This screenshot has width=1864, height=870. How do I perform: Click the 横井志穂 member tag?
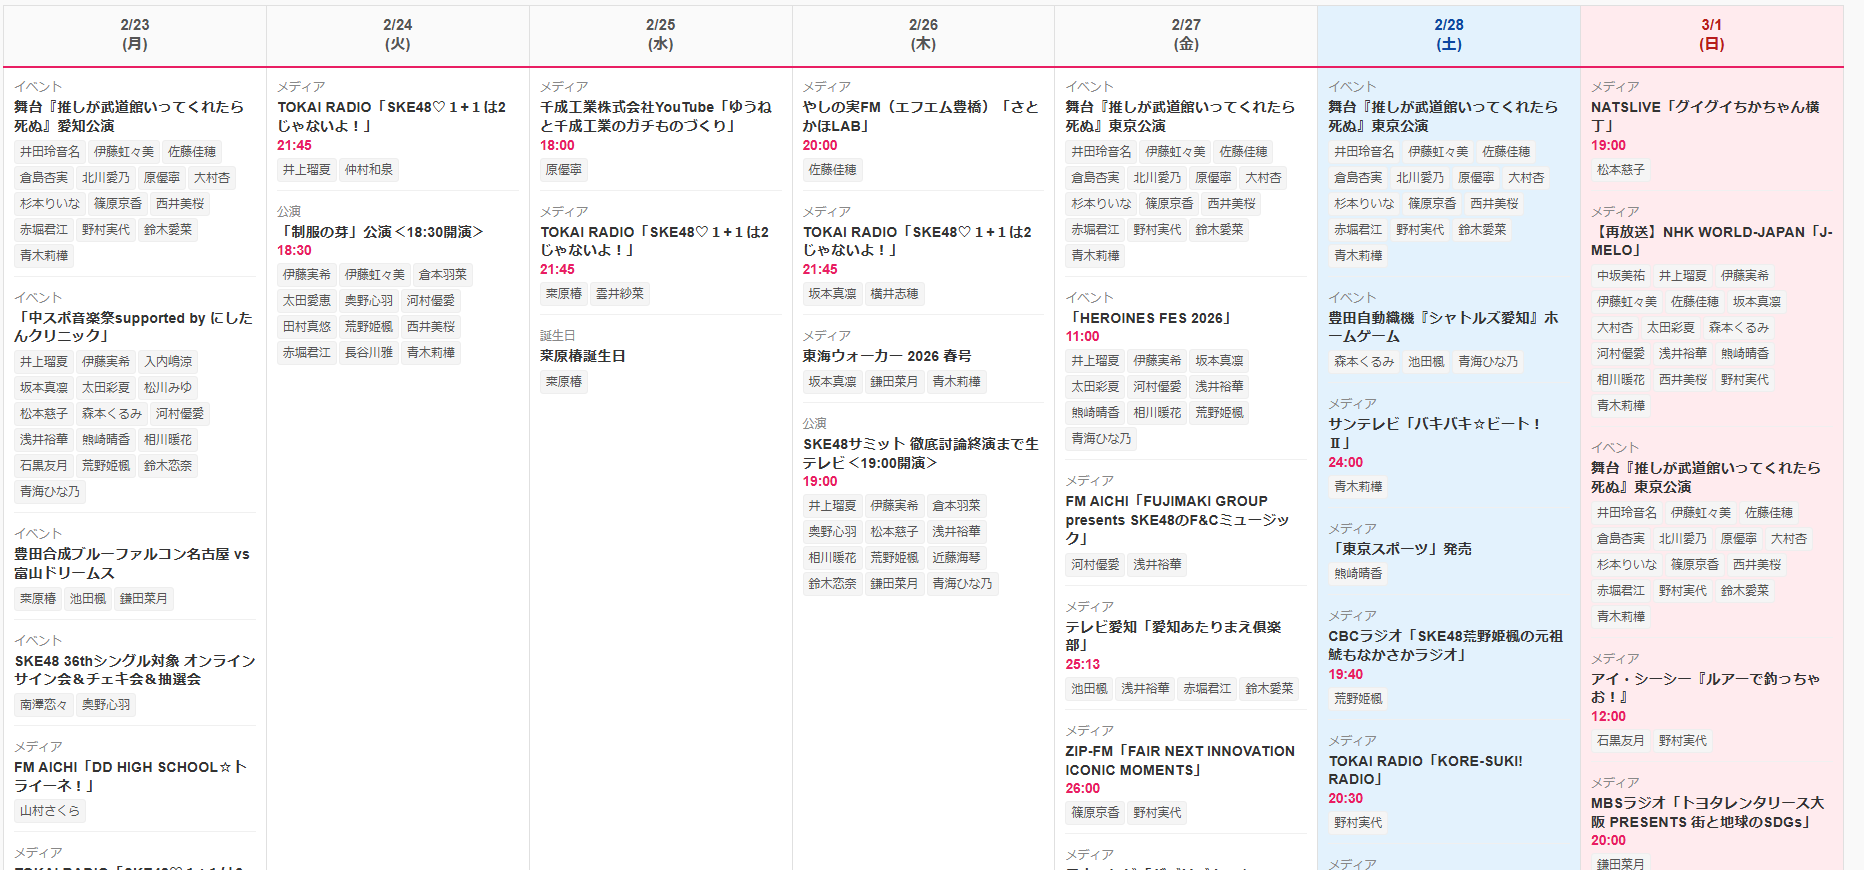894,294
